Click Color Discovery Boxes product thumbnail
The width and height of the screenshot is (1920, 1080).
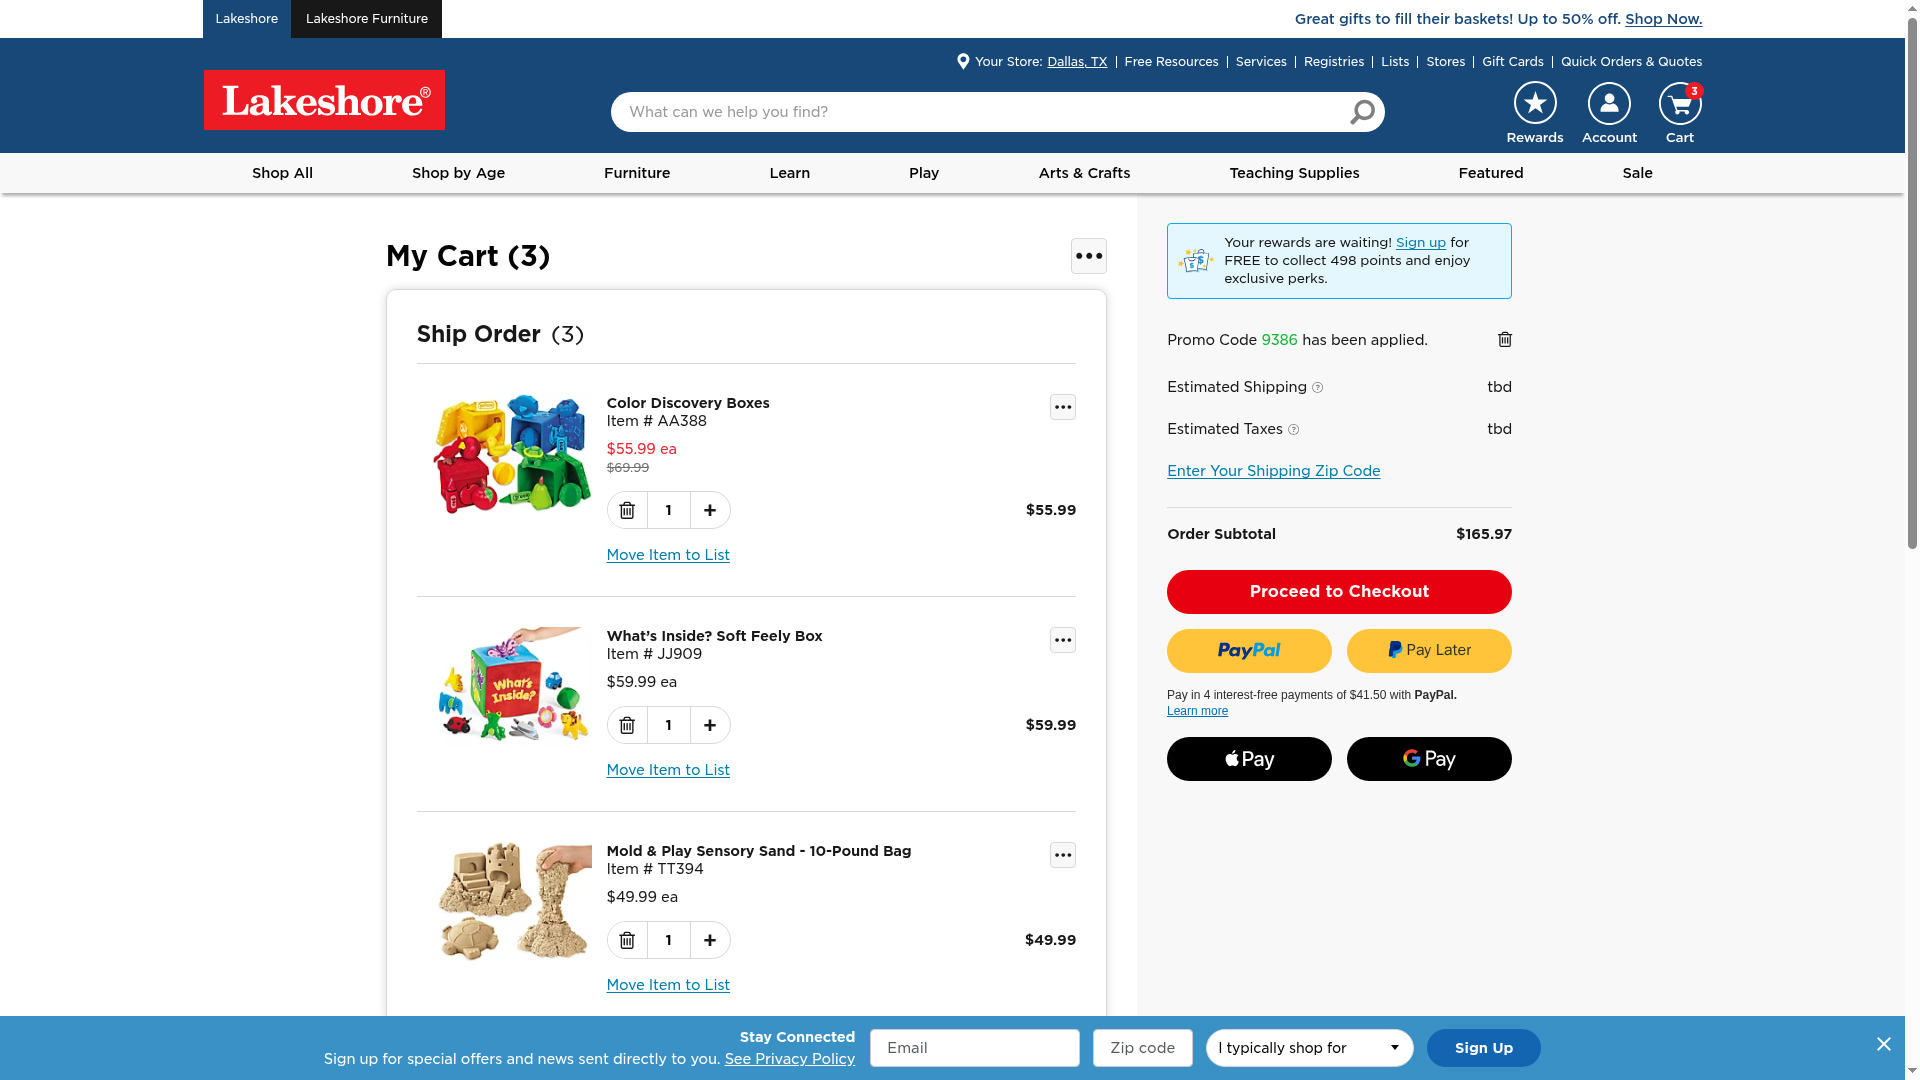pyautogui.click(x=512, y=455)
